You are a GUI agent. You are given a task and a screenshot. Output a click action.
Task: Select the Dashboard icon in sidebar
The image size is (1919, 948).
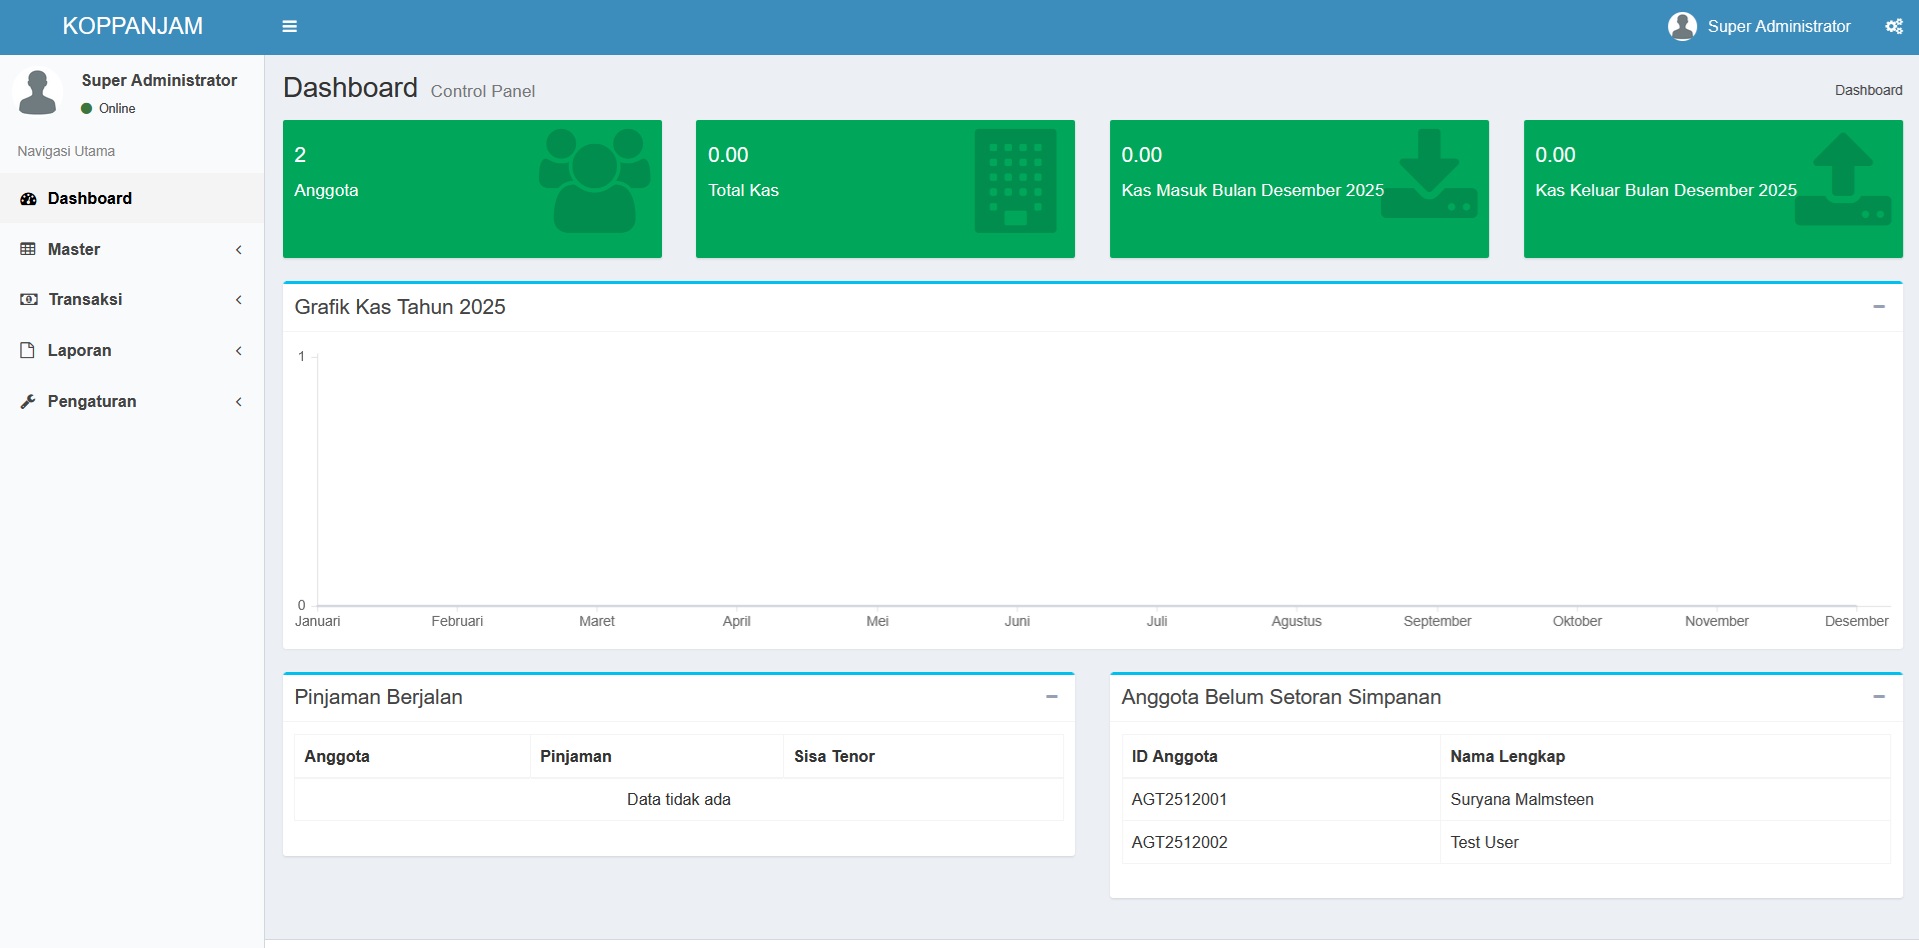(x=27, y=198)
